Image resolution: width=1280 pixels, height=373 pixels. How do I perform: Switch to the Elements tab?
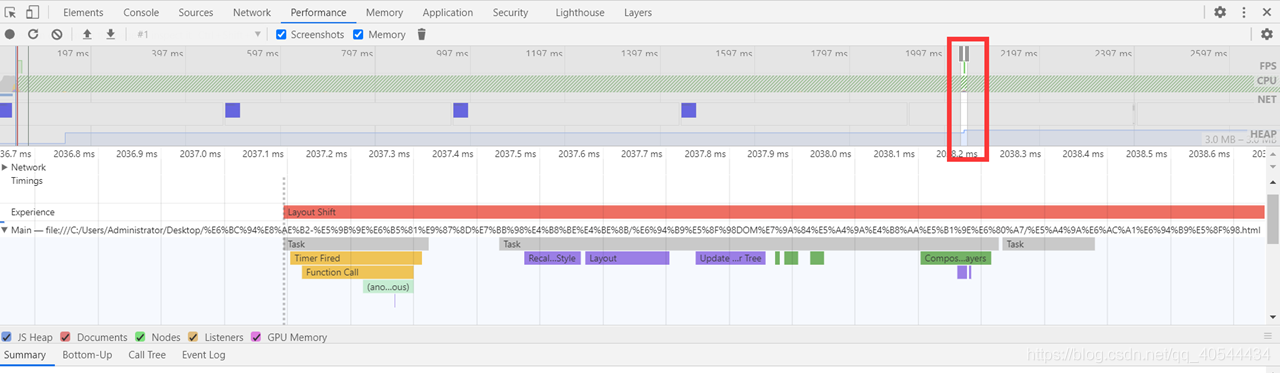[x=83, y=12]
